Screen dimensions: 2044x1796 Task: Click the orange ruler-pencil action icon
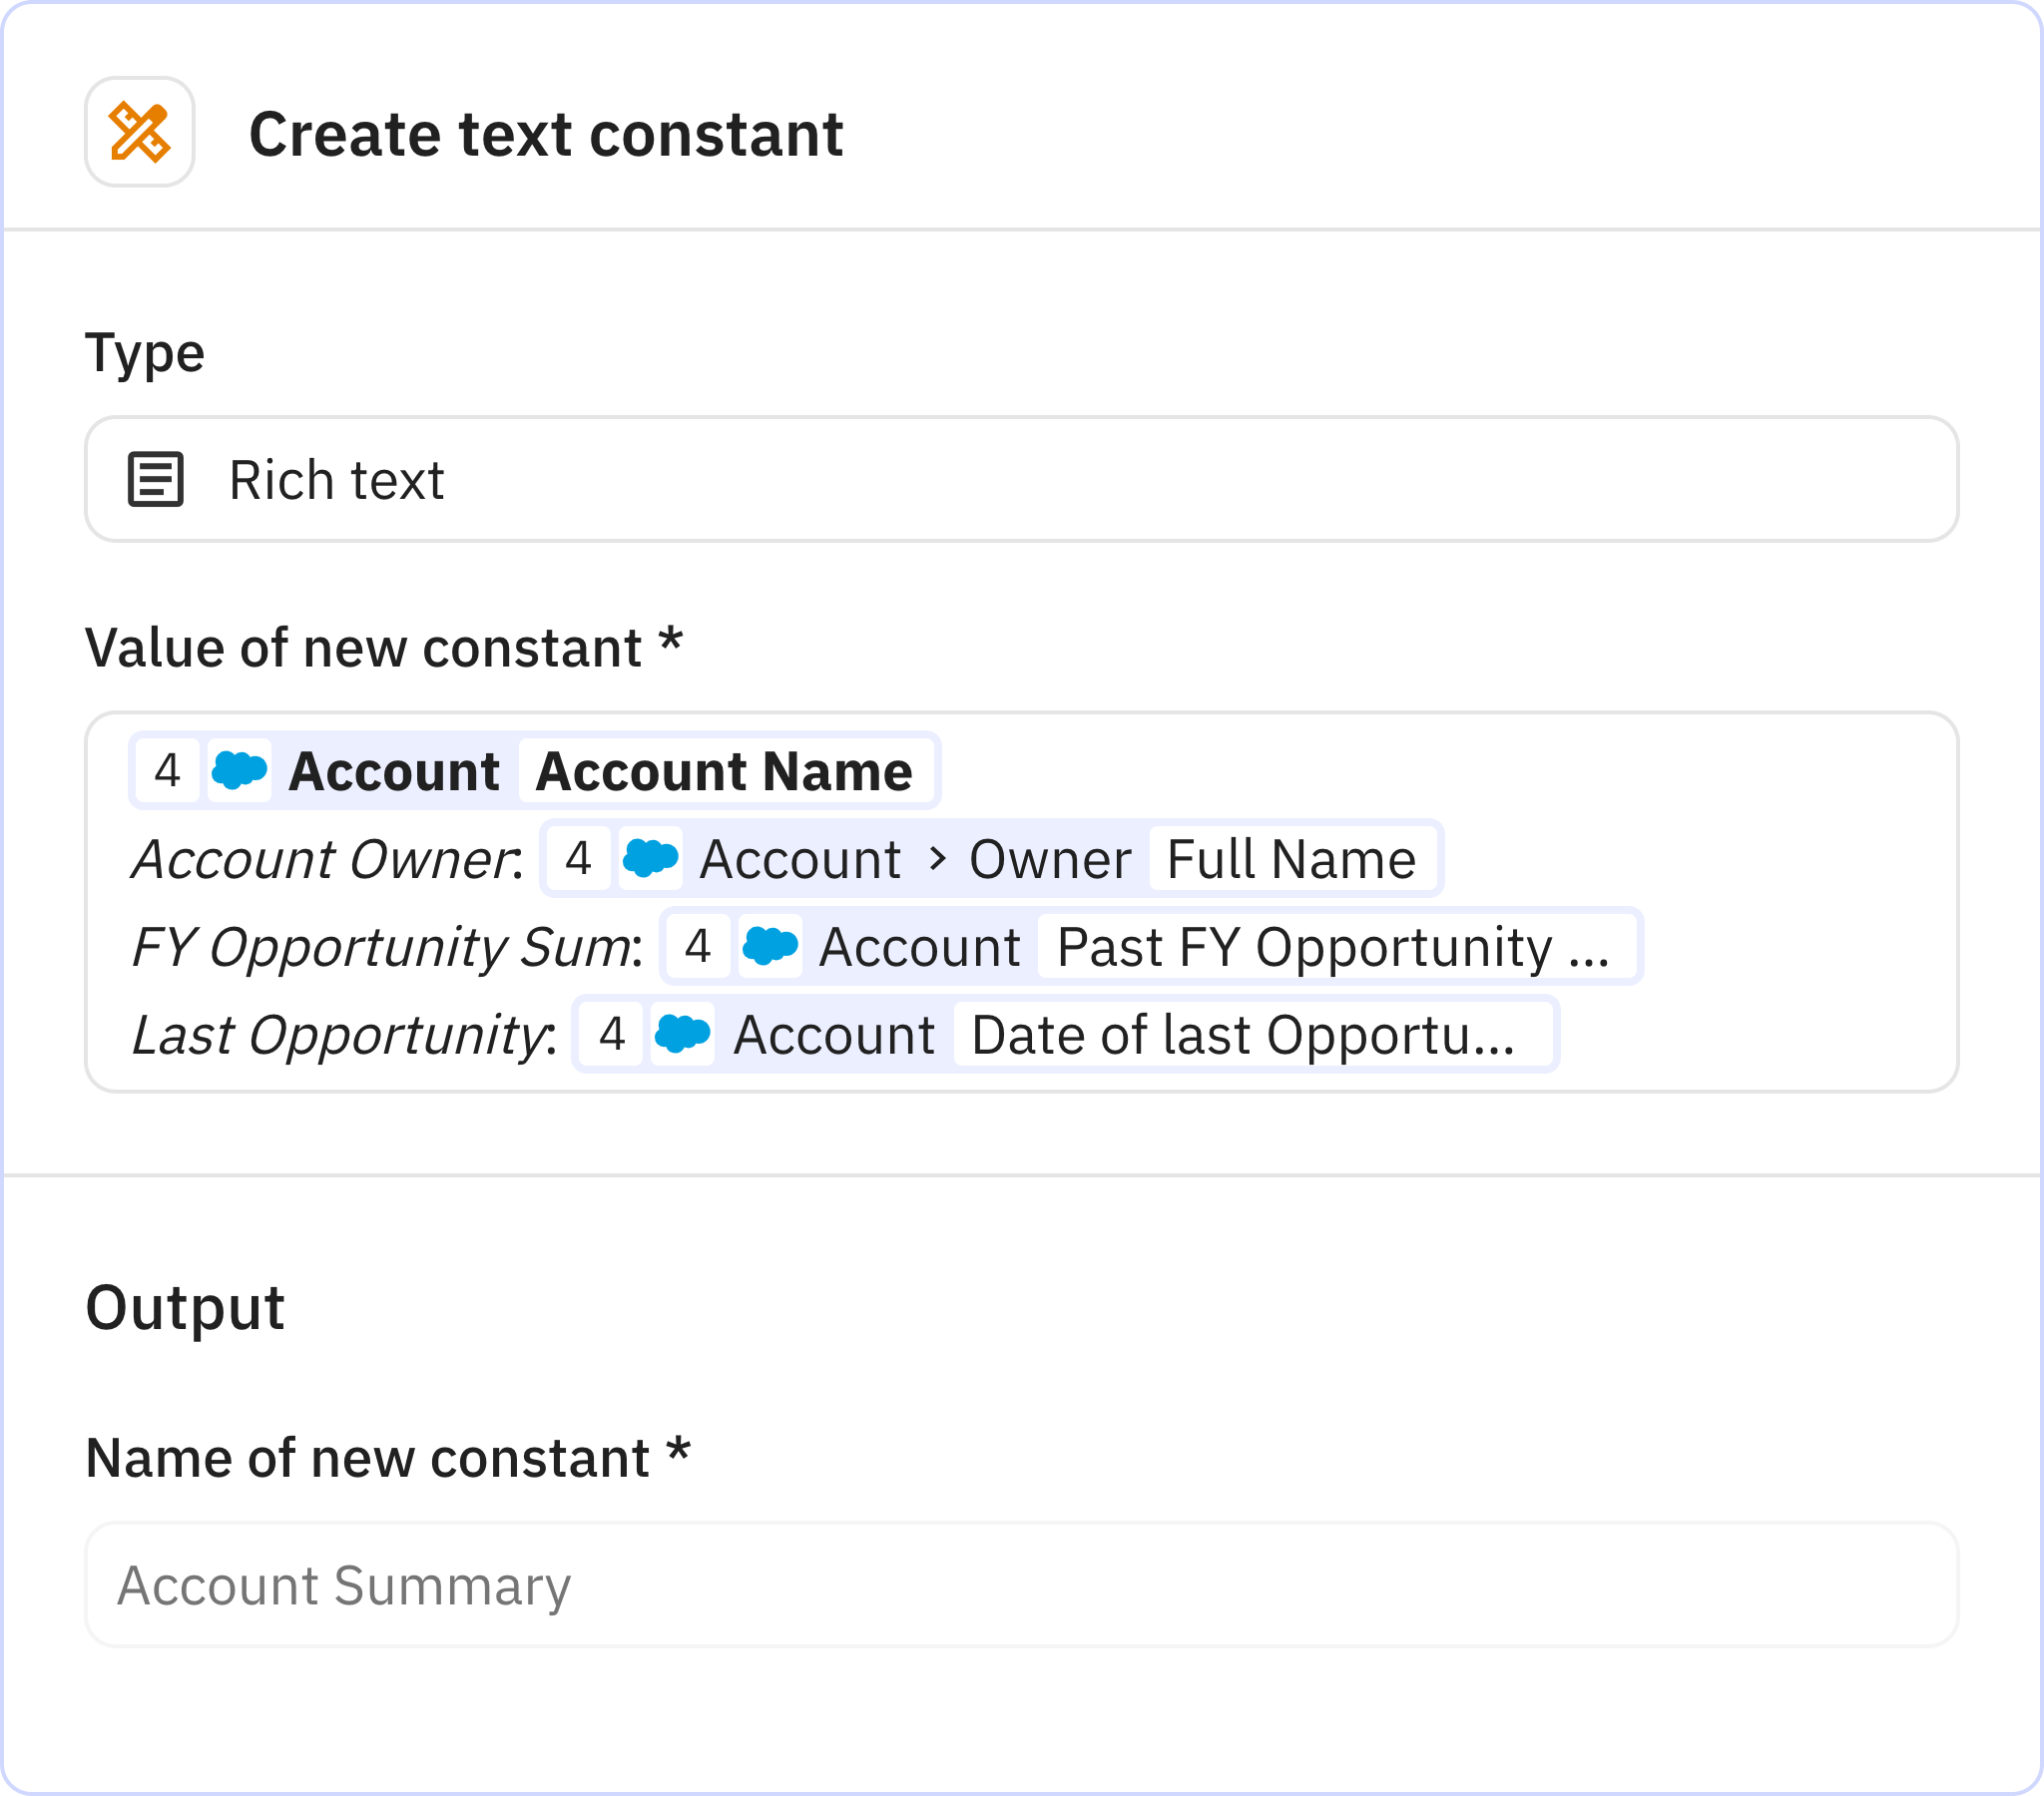(x=139, y=132)
